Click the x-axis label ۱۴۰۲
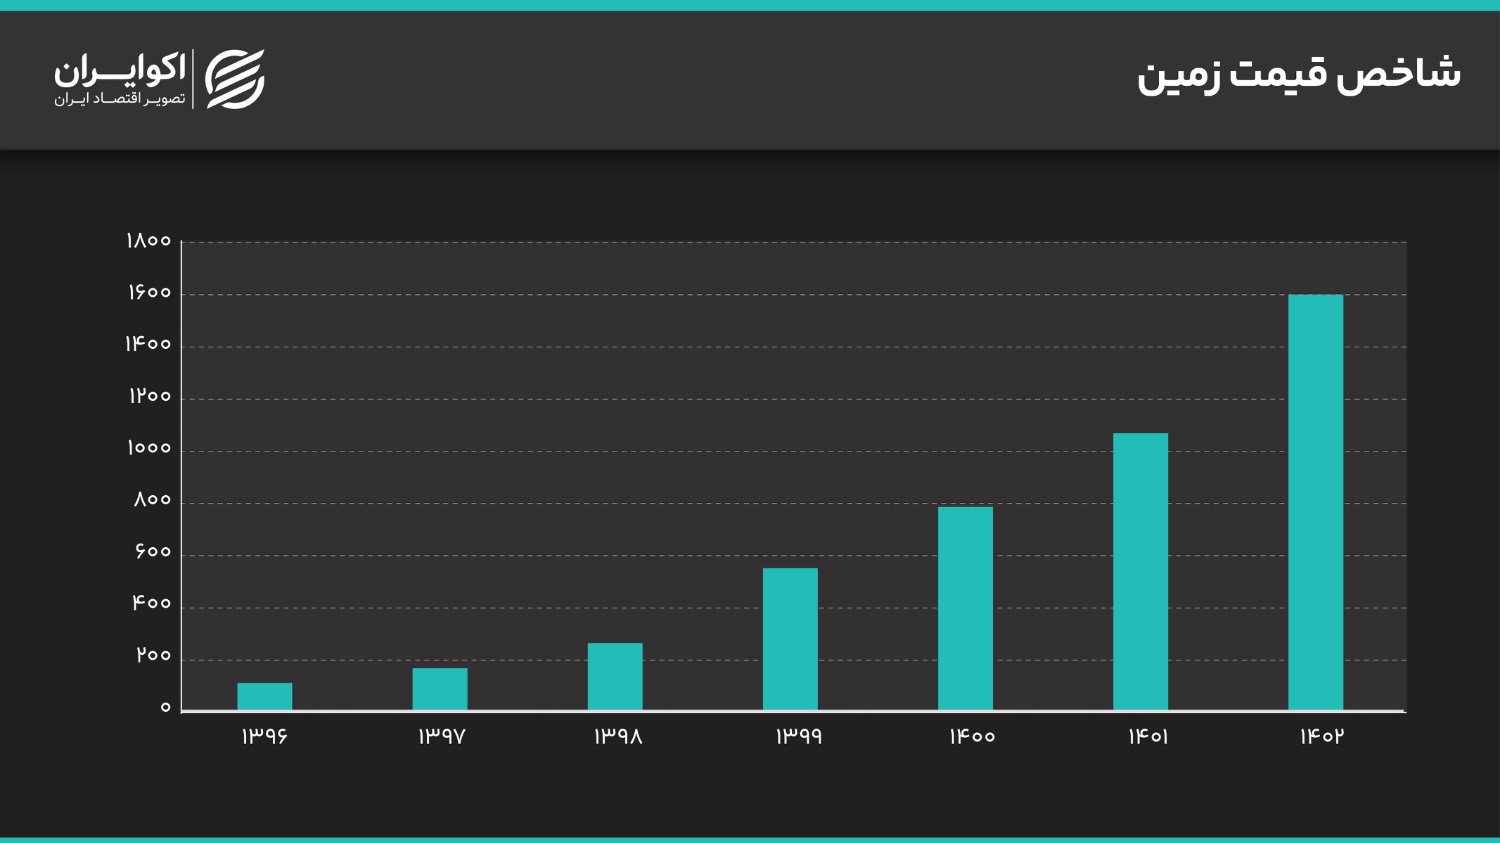This screenshot has height=843, width=1500. click(x=1321, y=736)
